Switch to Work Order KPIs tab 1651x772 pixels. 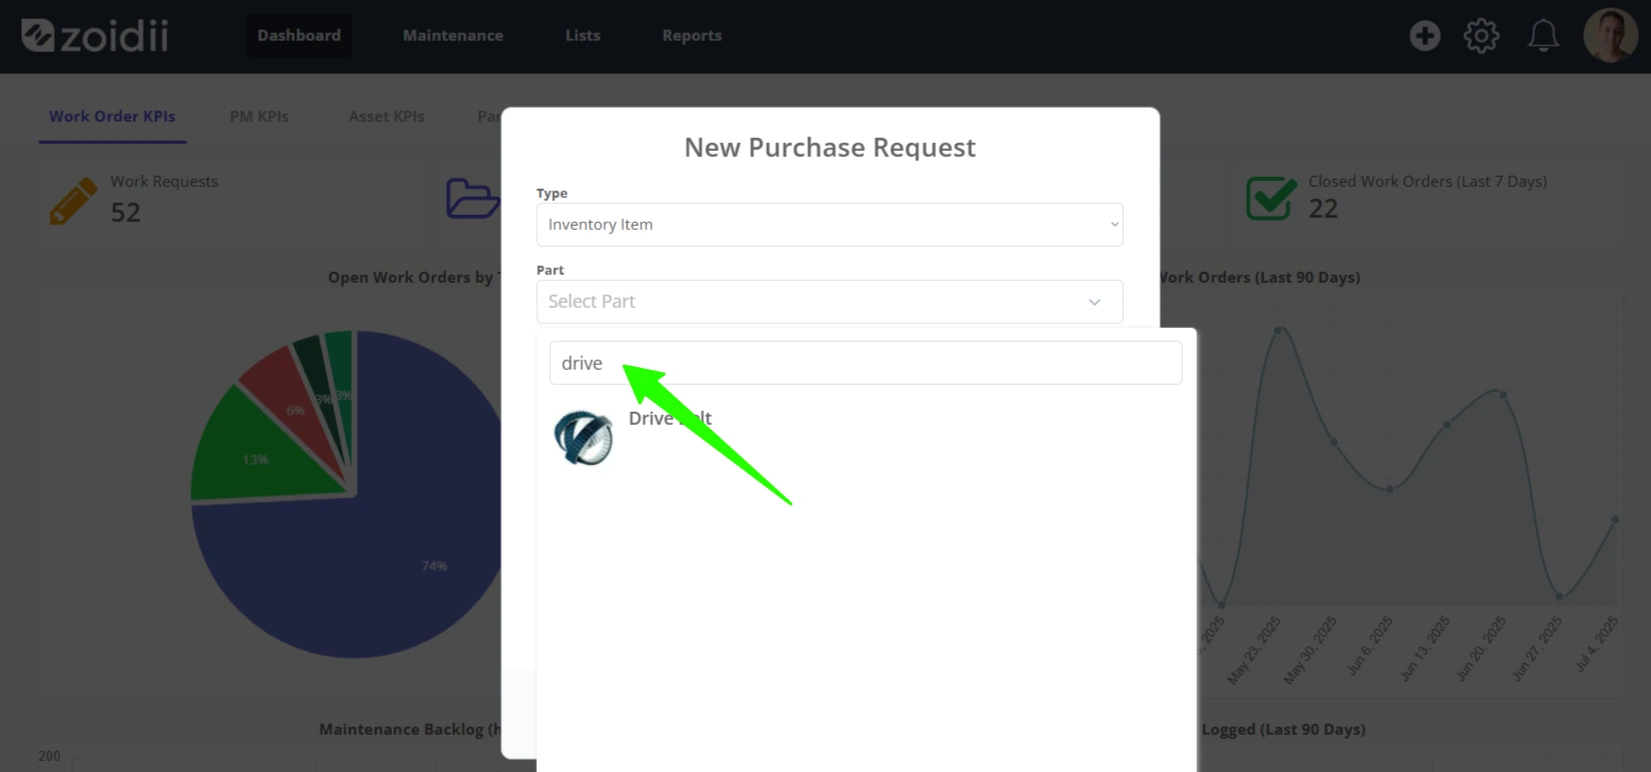tap(112, 116)
